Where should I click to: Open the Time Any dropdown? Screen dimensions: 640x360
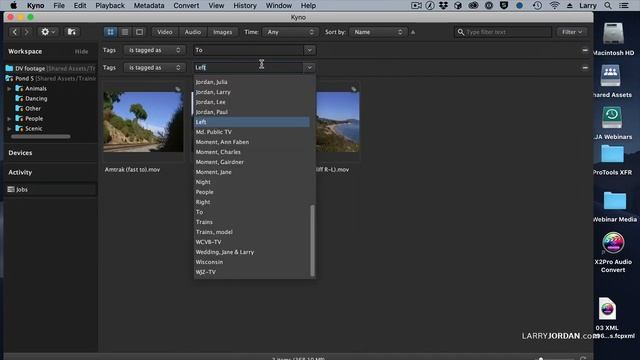[290, 32]
